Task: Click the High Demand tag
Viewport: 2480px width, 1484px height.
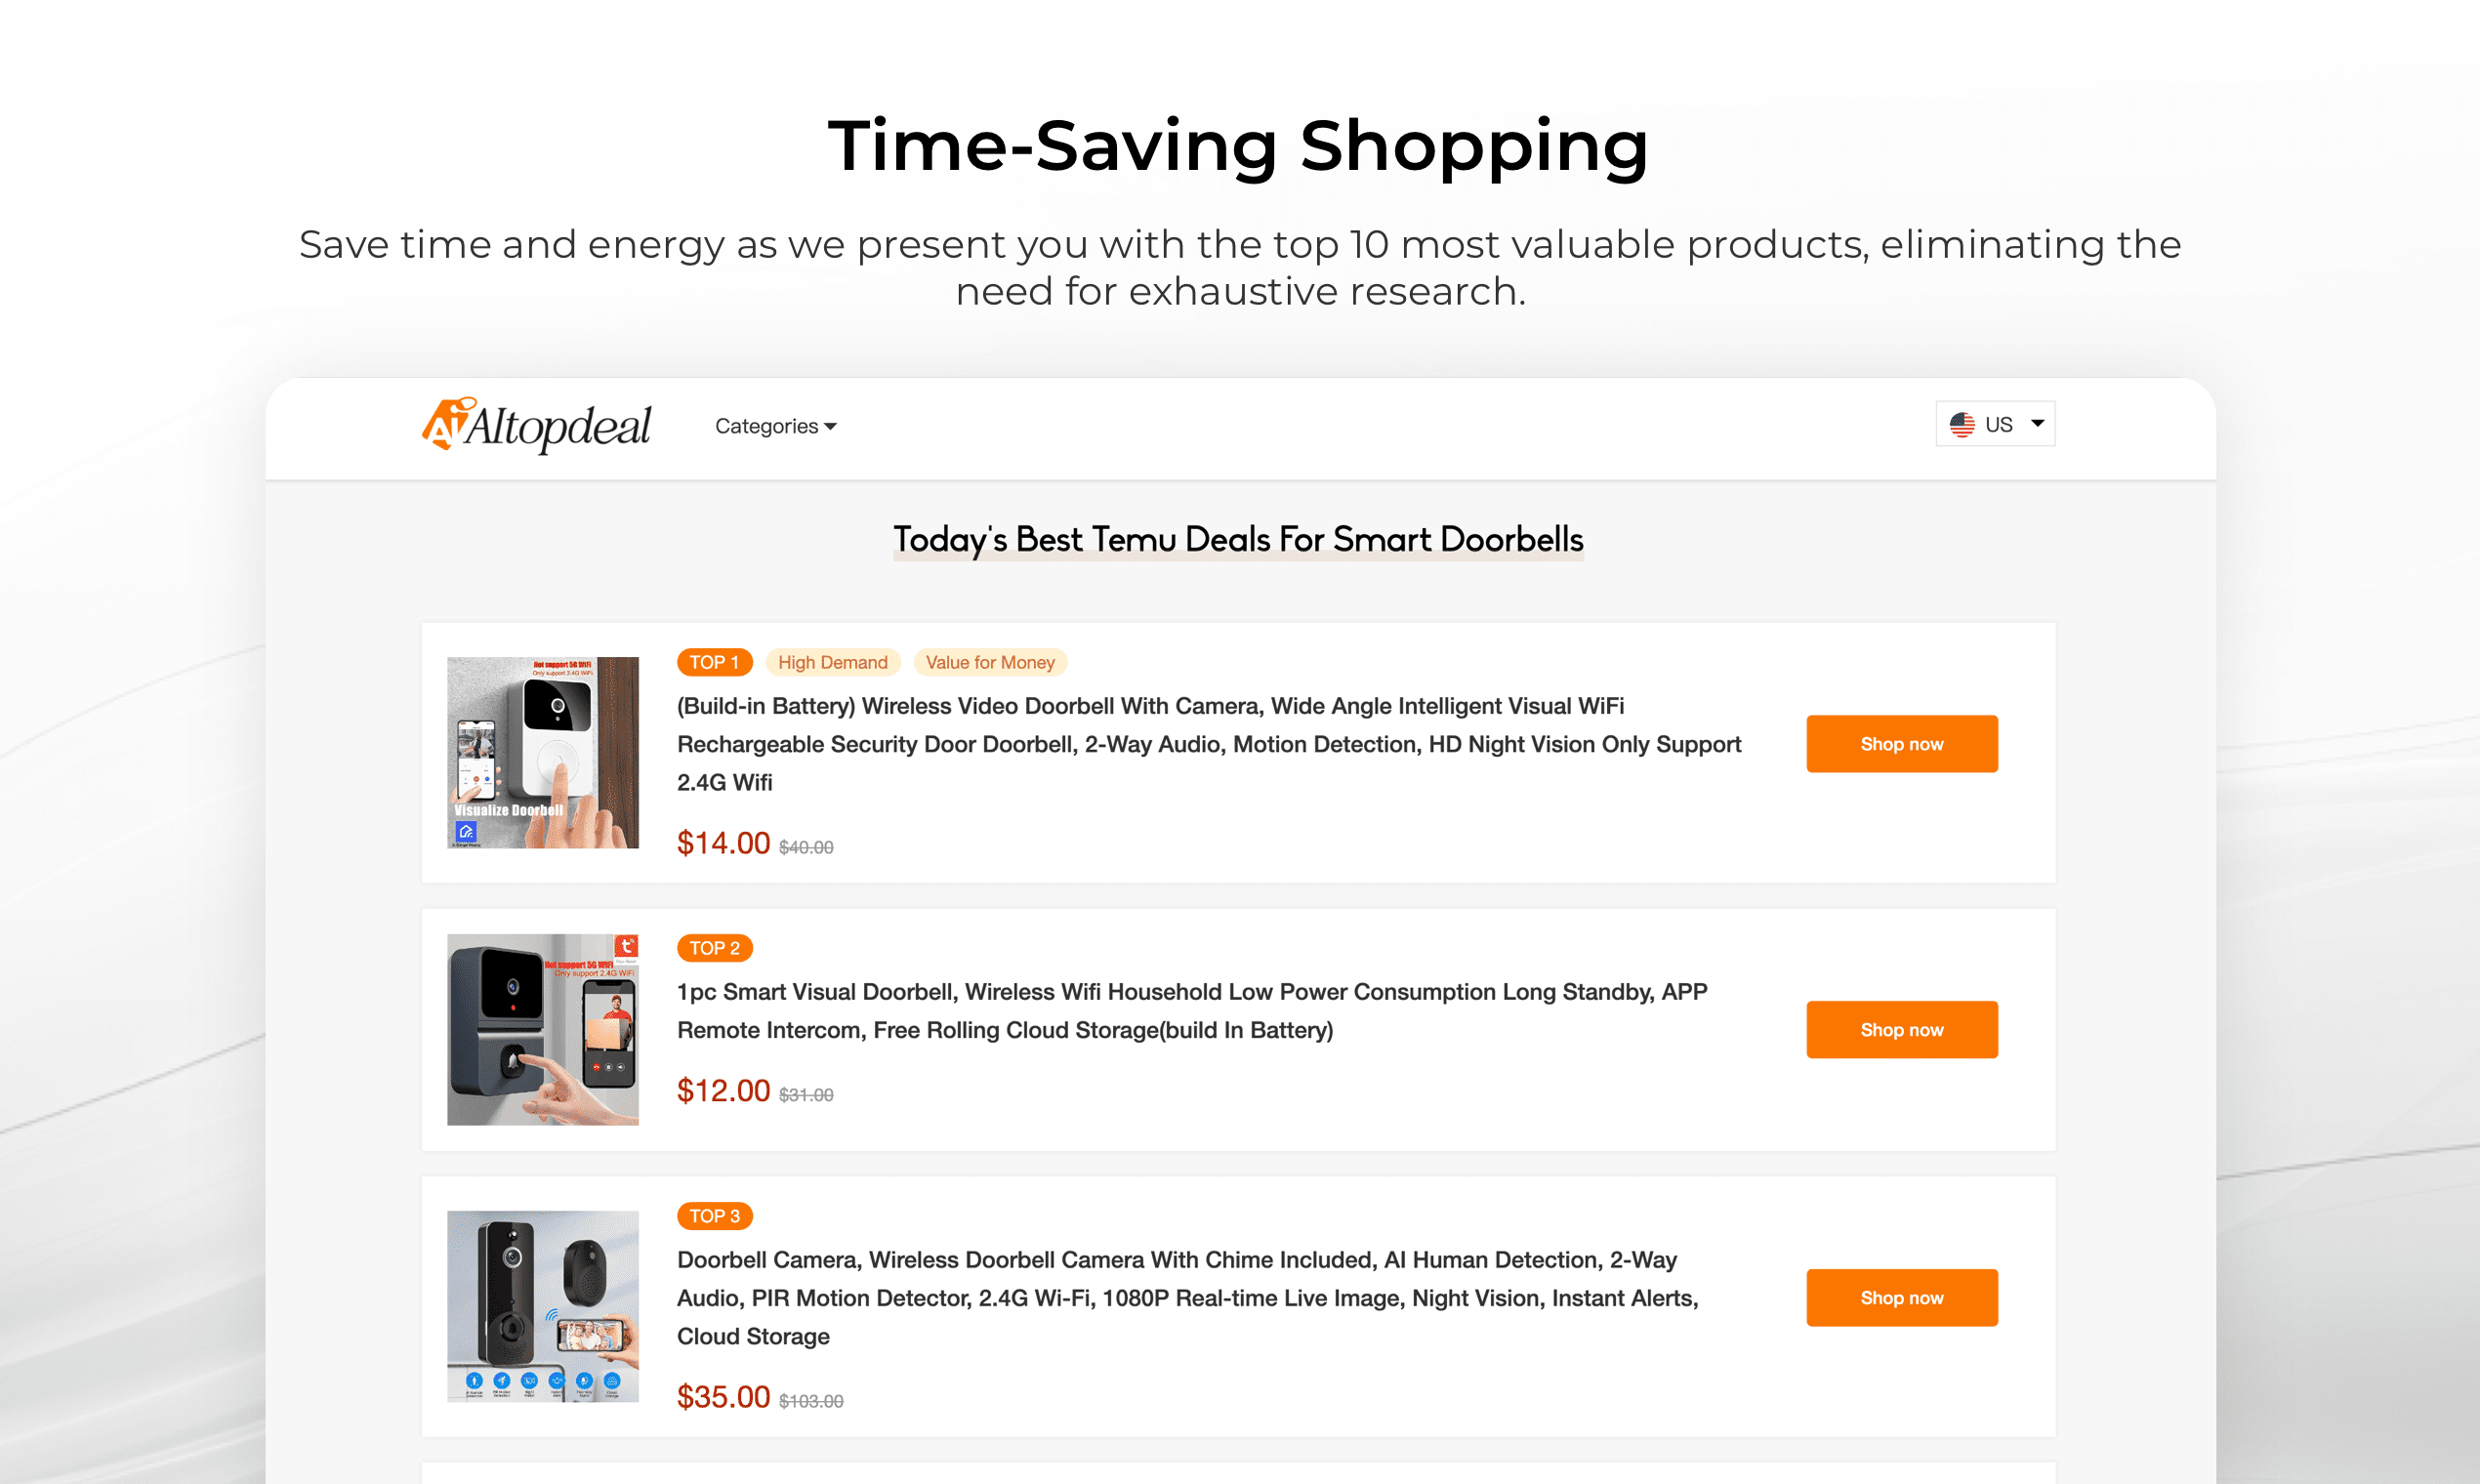Action: coord(832,662)
